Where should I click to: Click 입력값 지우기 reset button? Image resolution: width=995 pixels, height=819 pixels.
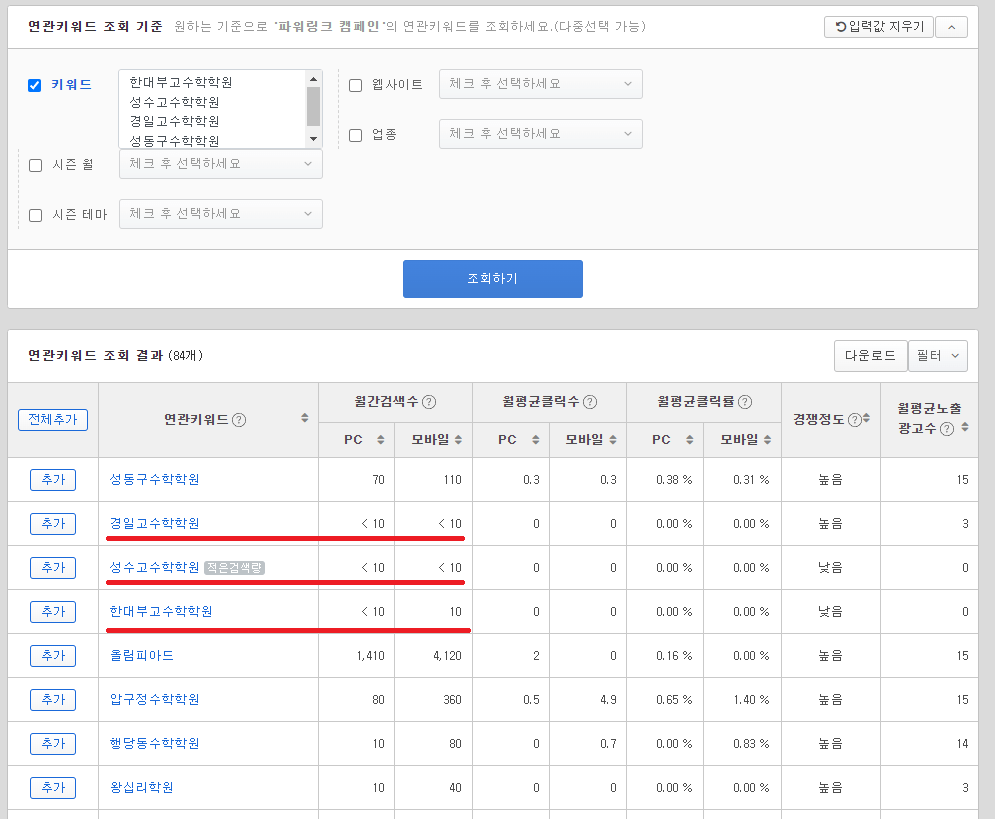click(x=879, y=27)
